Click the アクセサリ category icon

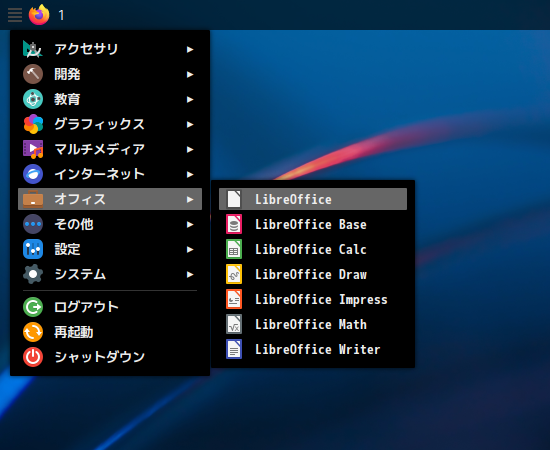click(x=33, y=49)
